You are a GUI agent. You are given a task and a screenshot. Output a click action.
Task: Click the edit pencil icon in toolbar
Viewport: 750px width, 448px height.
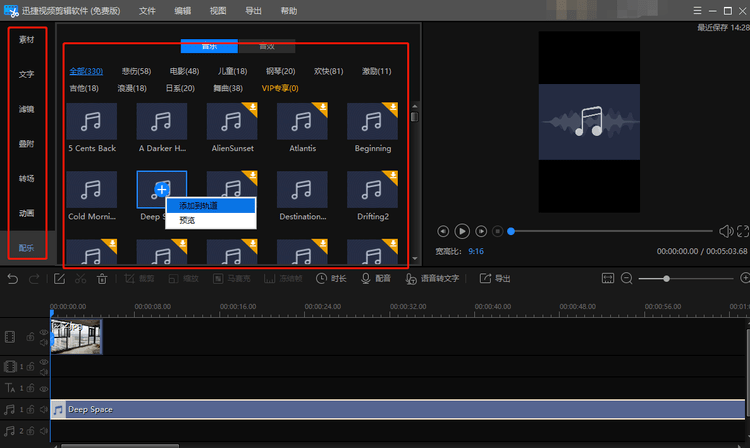tap(59, 279)
